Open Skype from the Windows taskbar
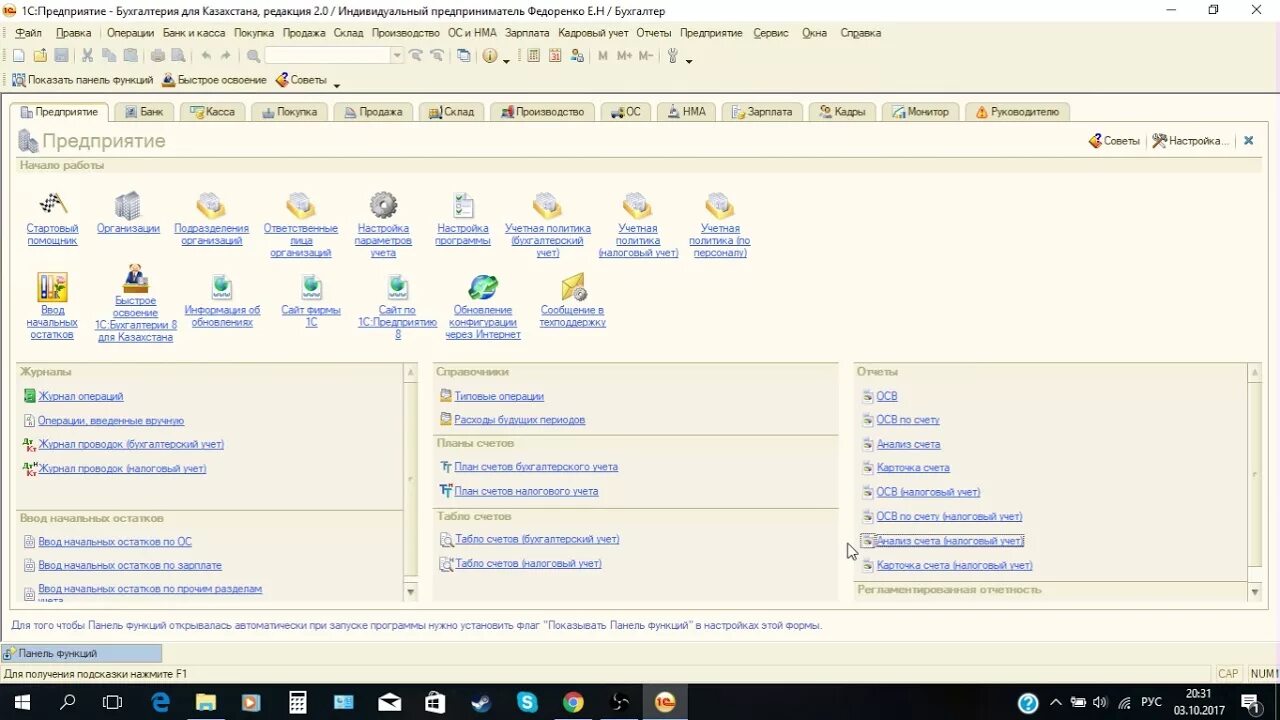This screenshot has width=1280, height=720. [527, 702]
